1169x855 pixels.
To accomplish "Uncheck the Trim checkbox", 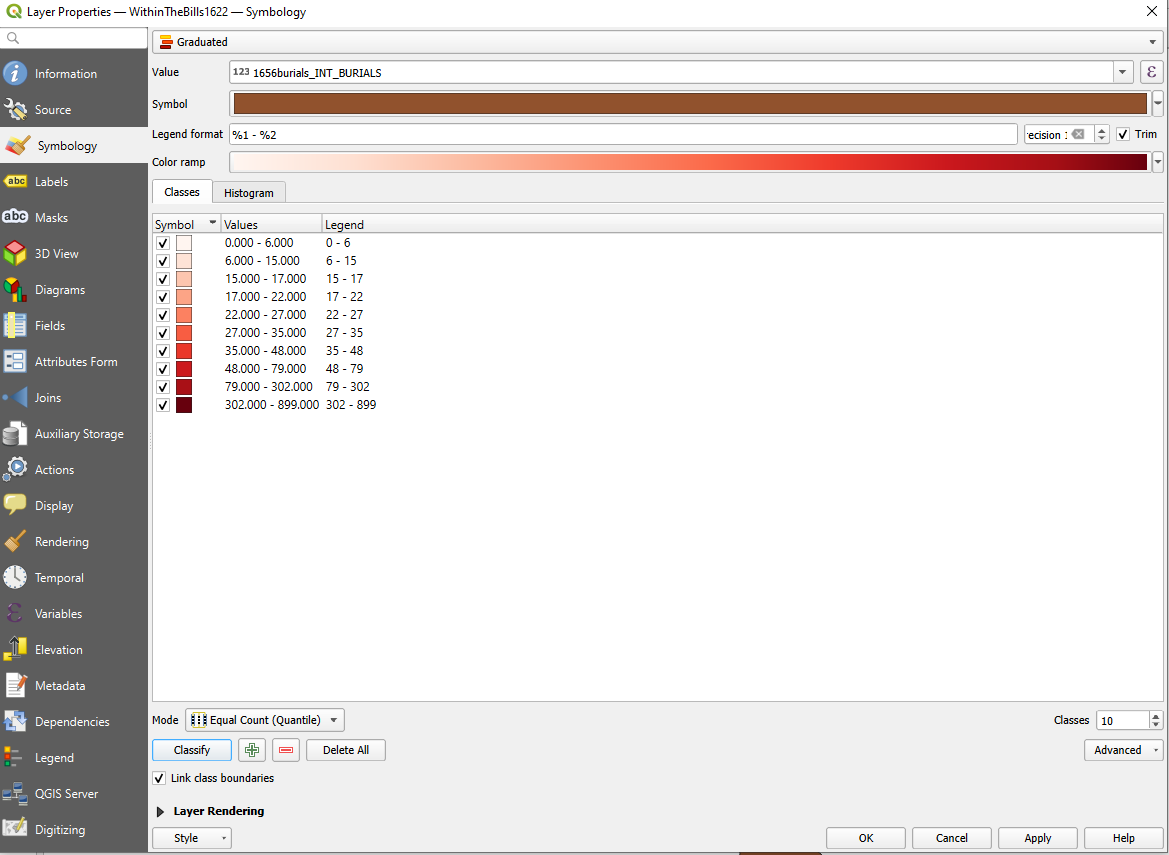I will pos(1125,134).
